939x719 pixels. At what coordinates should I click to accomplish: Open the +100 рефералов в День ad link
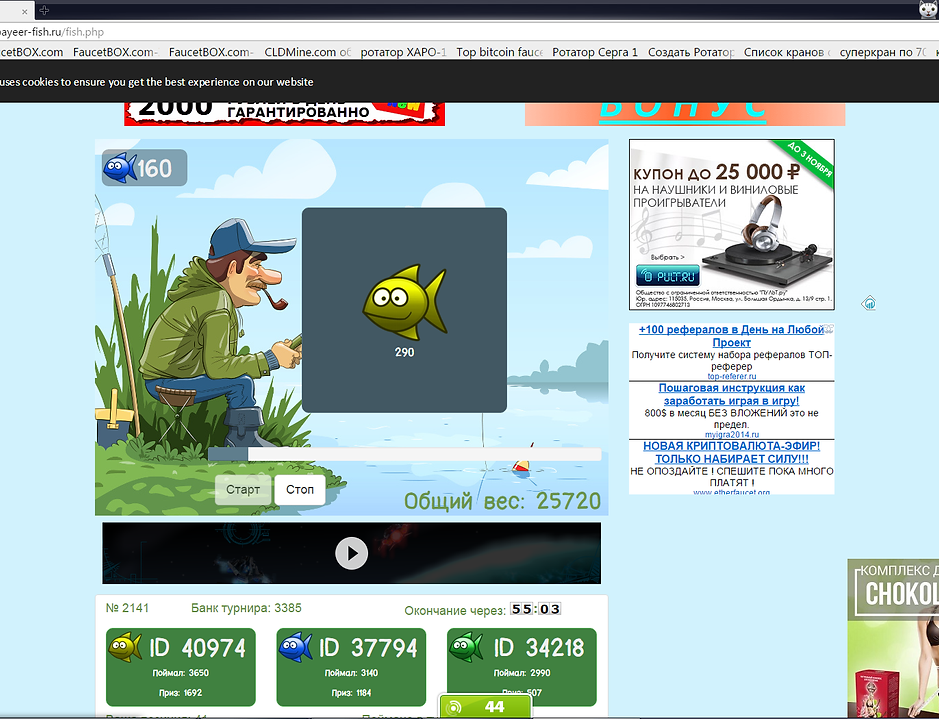pos(732,336)
